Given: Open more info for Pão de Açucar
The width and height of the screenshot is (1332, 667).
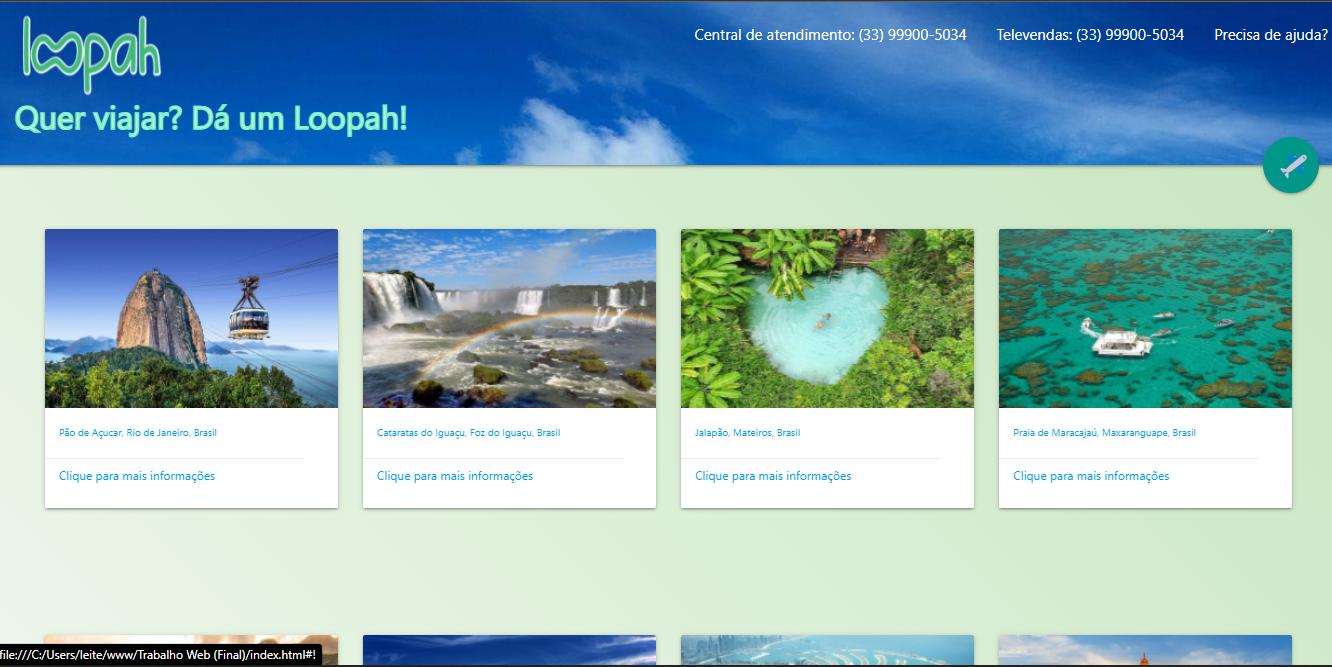Looking at the screenshot, I should (x=136, y=475).
